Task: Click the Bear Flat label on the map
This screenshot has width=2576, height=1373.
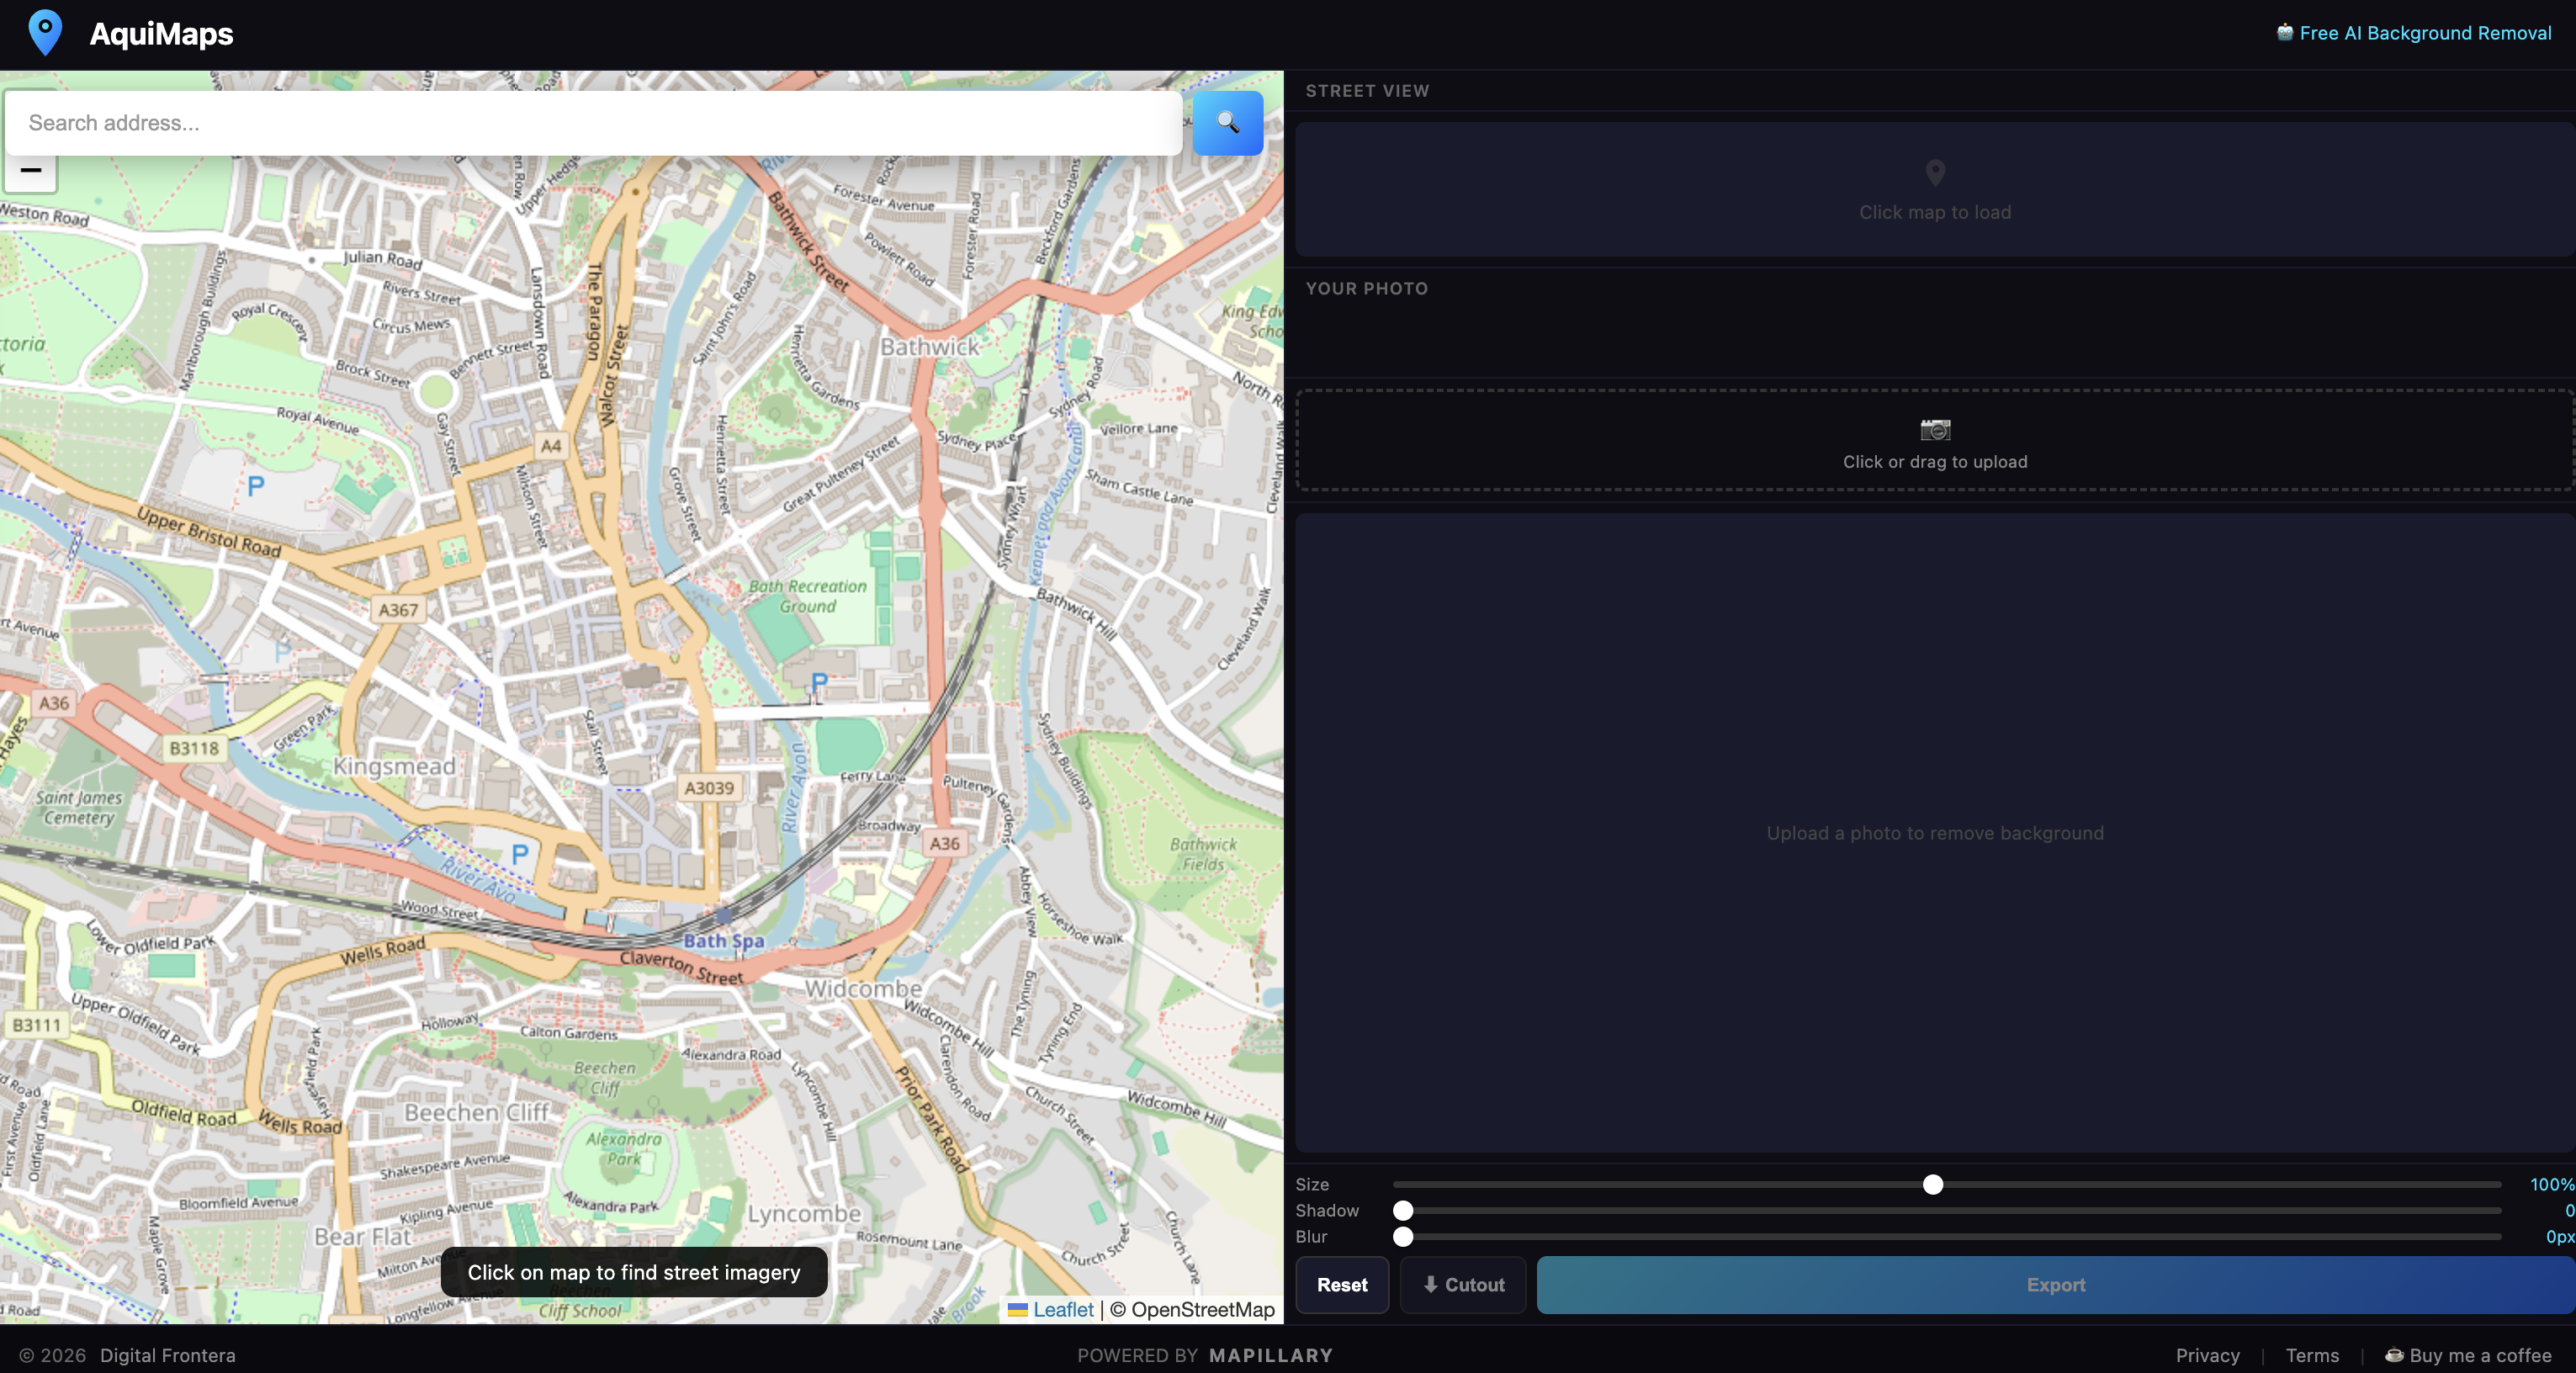Action: [362, 1237]
